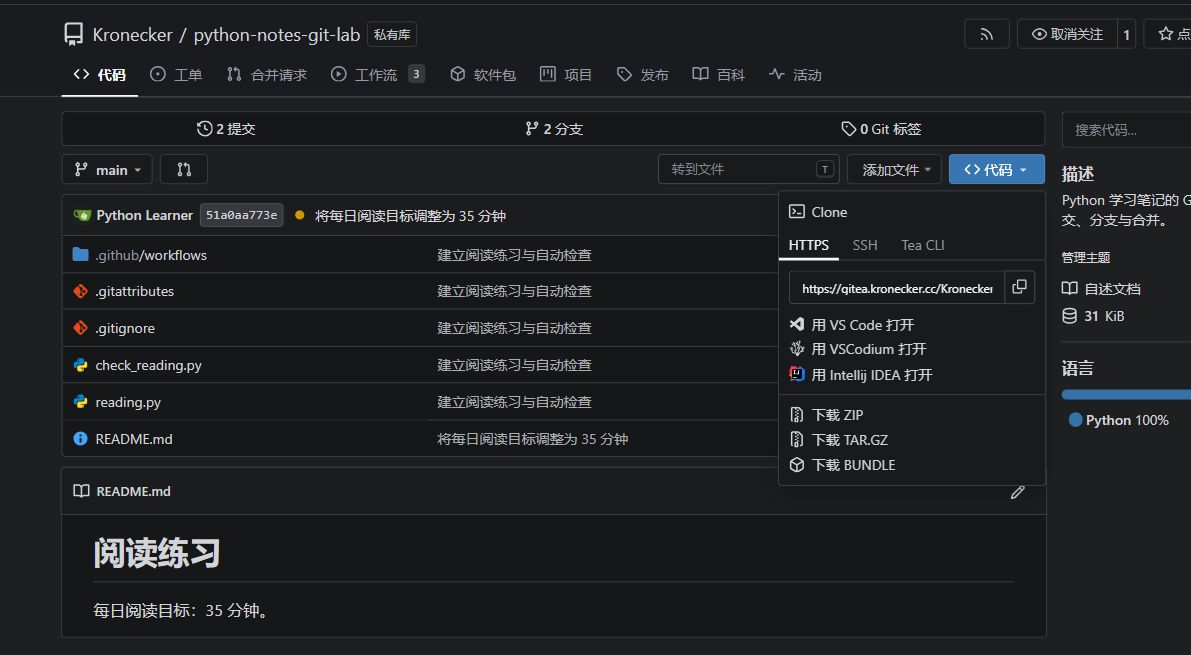
Task: Click the Python icon beside reading.py
Action: pyautogui.click(x=81, y=402)
